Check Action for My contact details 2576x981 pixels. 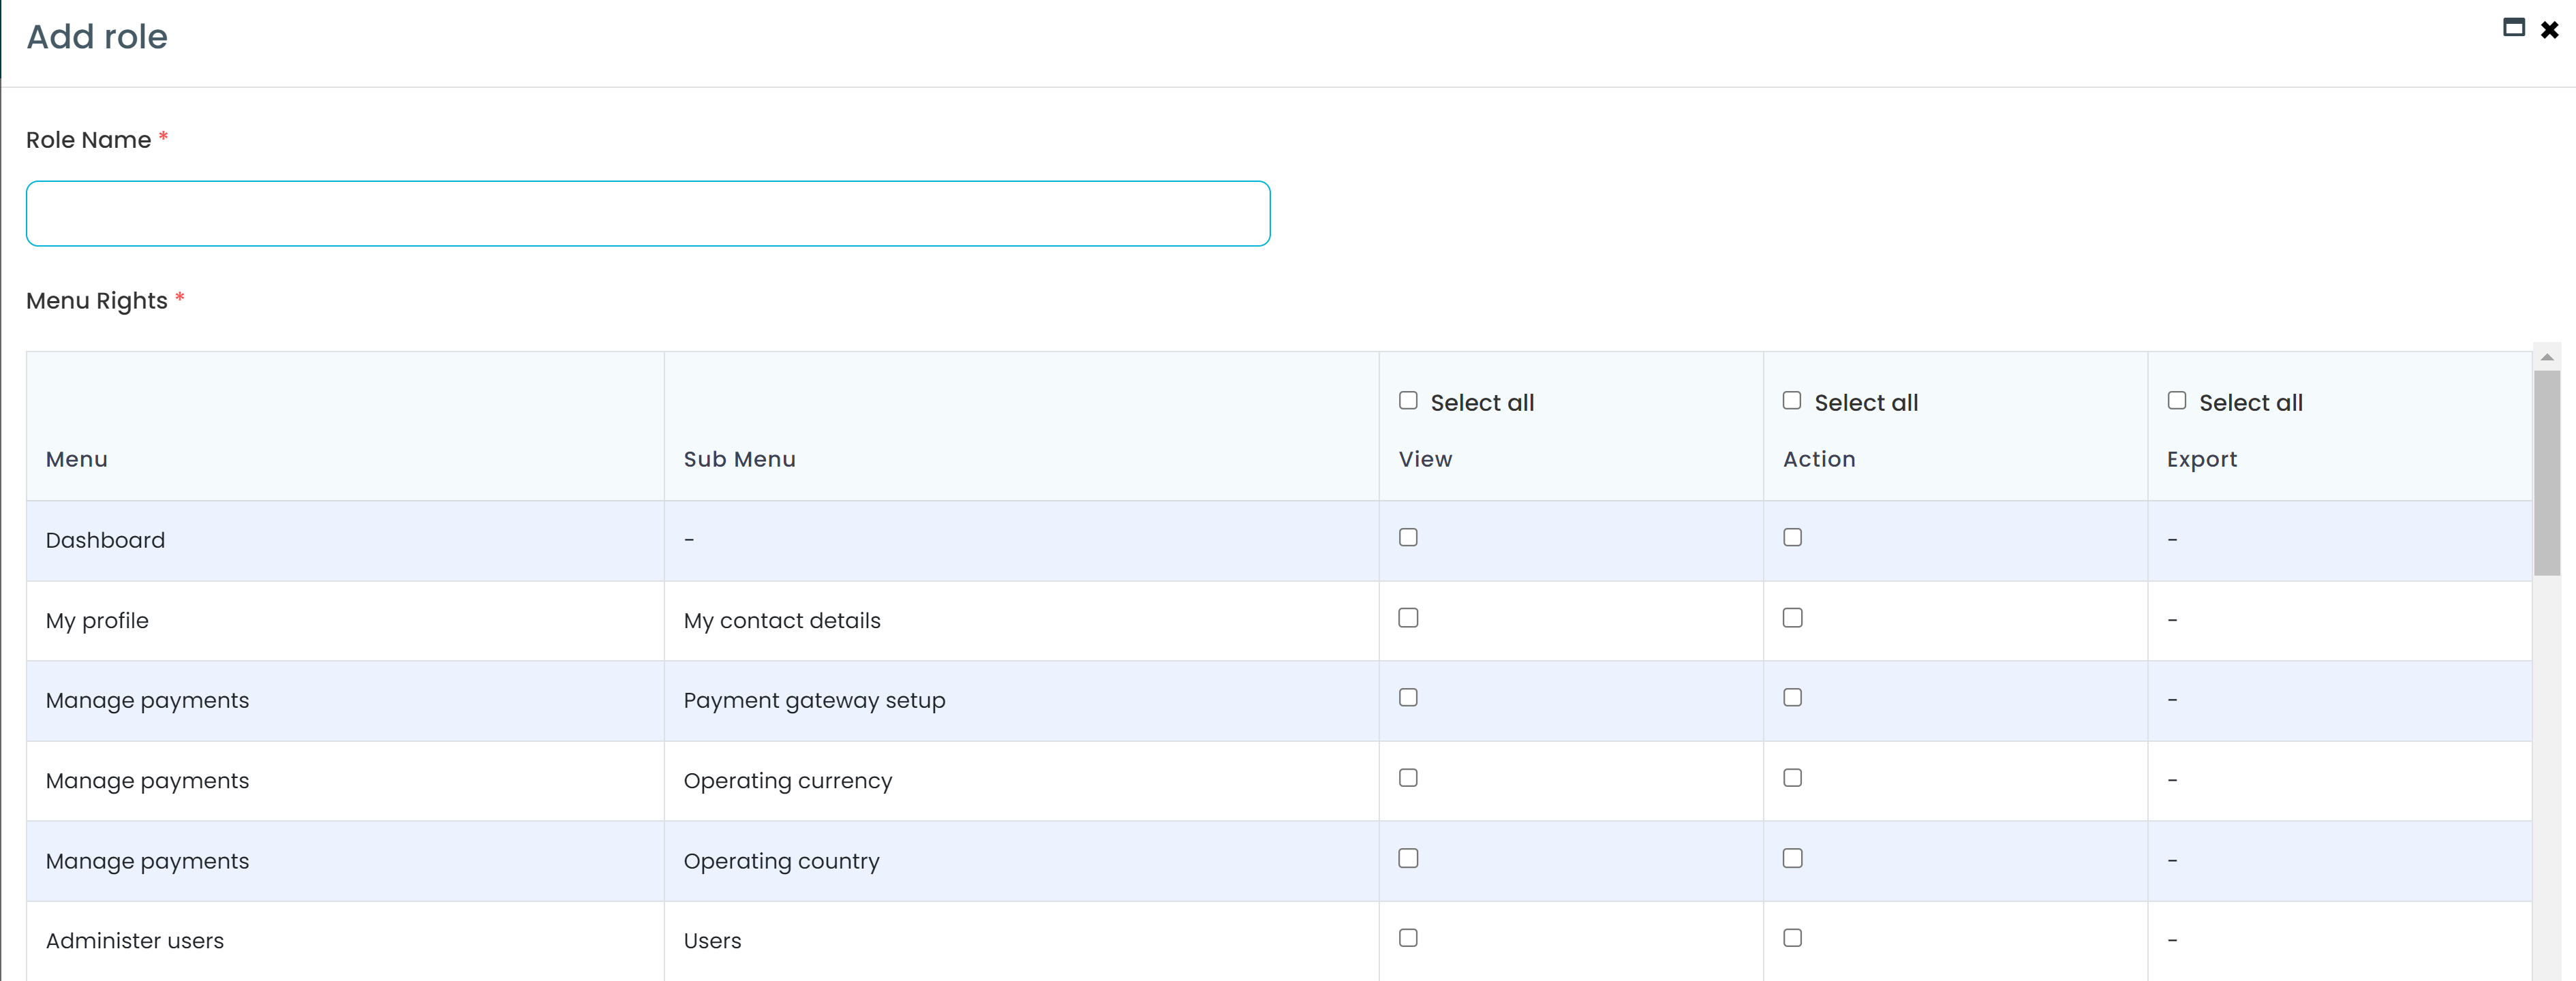[1792, 618]
